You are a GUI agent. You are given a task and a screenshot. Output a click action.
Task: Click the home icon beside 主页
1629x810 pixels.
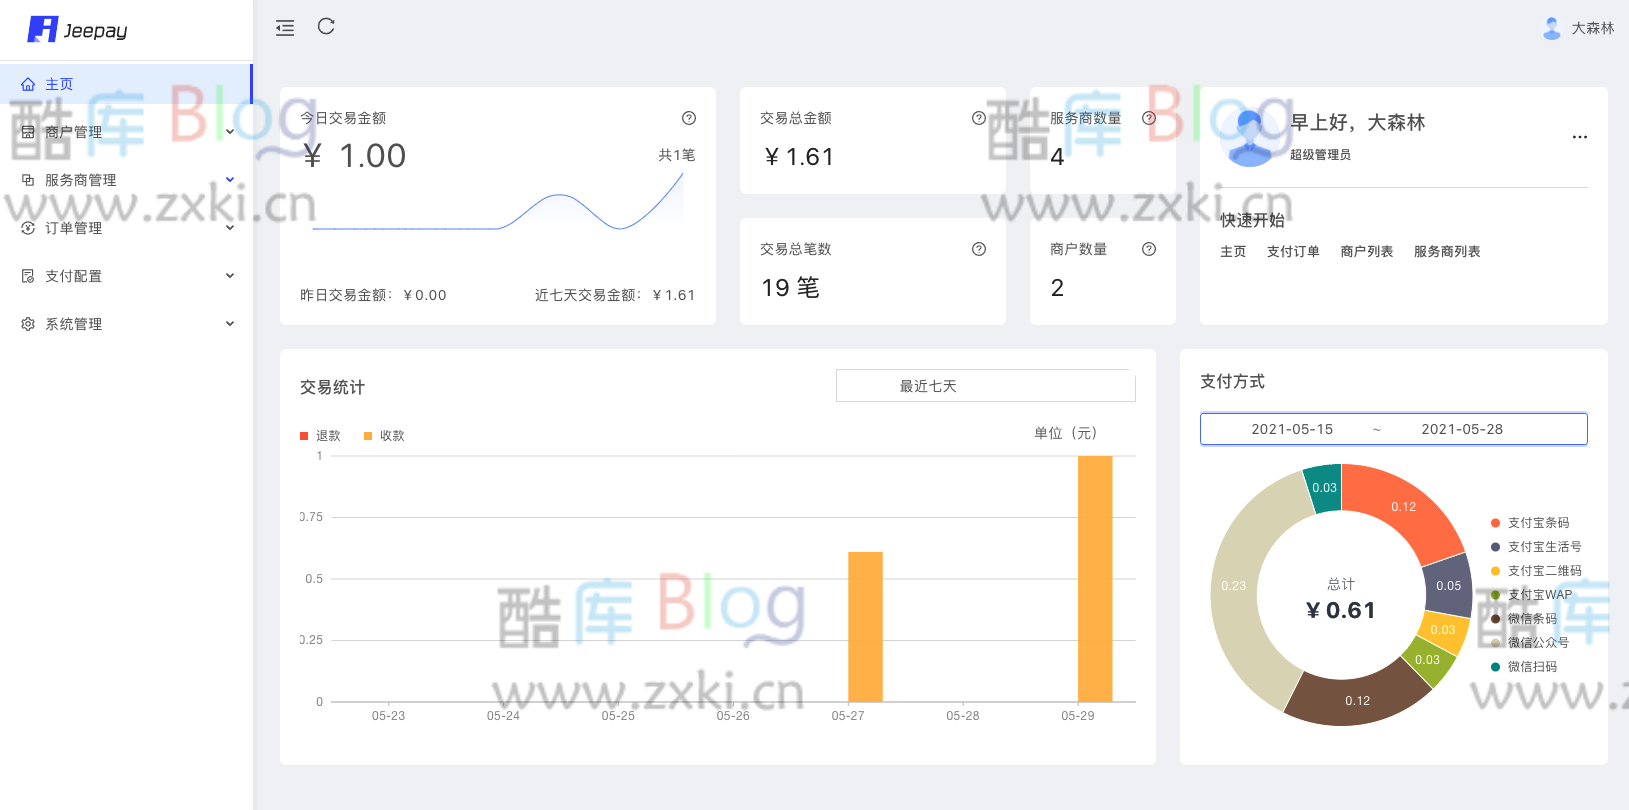(x=28, y=85)
